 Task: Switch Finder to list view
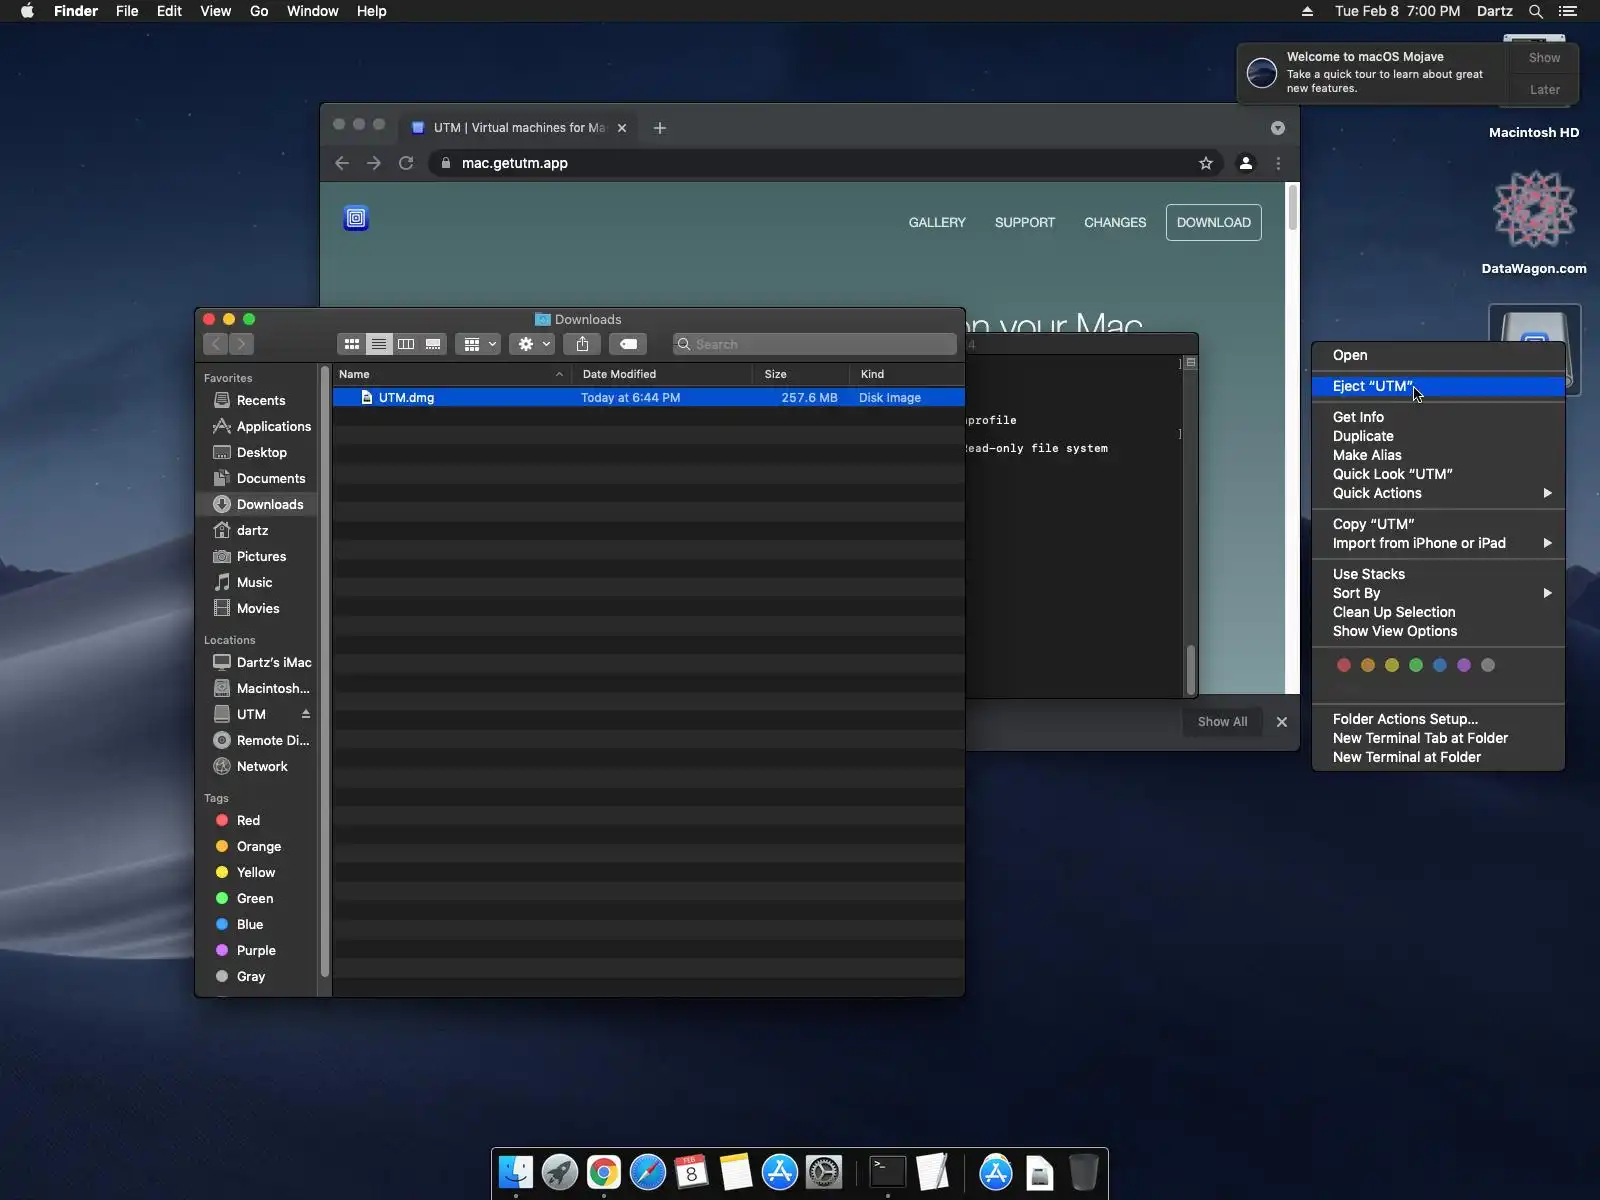[379, 344]
